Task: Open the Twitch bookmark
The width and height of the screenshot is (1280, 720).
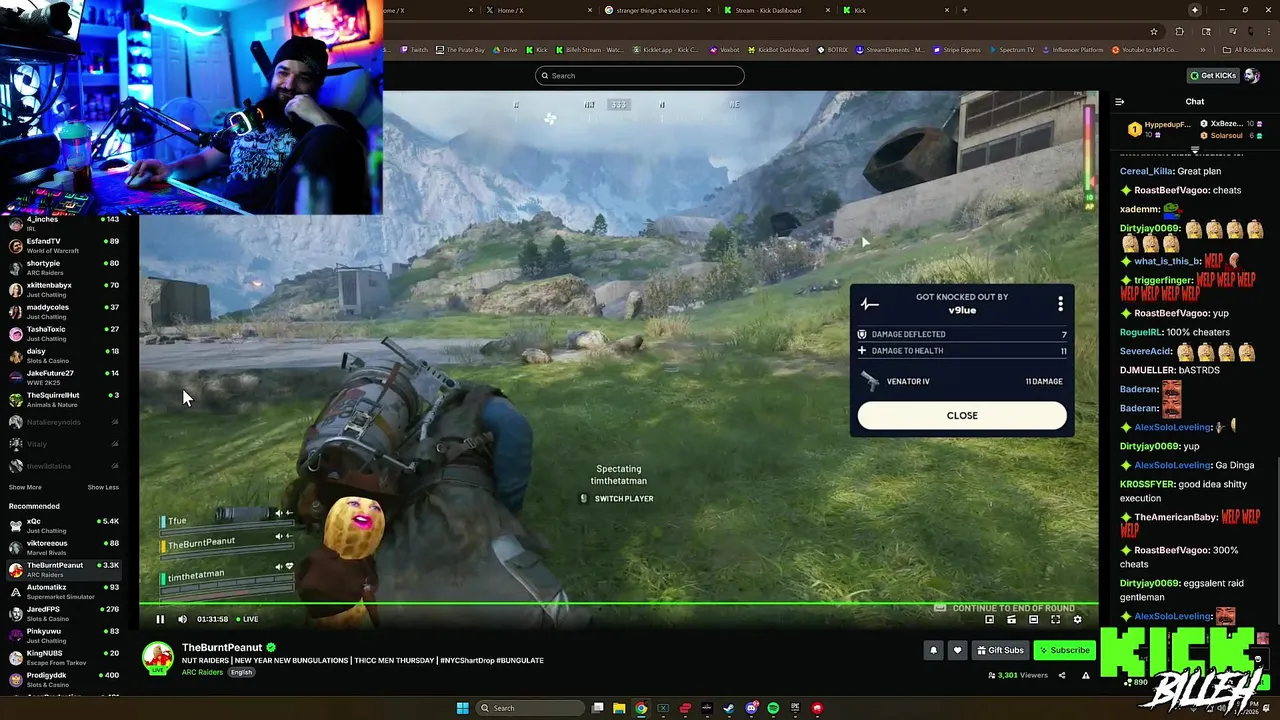Action: (414, 50)
